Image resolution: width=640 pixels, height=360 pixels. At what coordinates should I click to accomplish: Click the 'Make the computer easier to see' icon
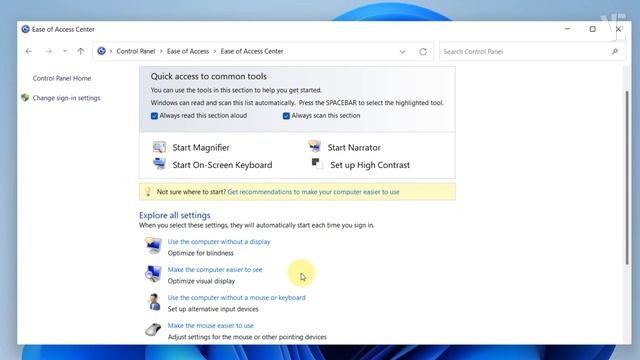[x=153, y=273]
